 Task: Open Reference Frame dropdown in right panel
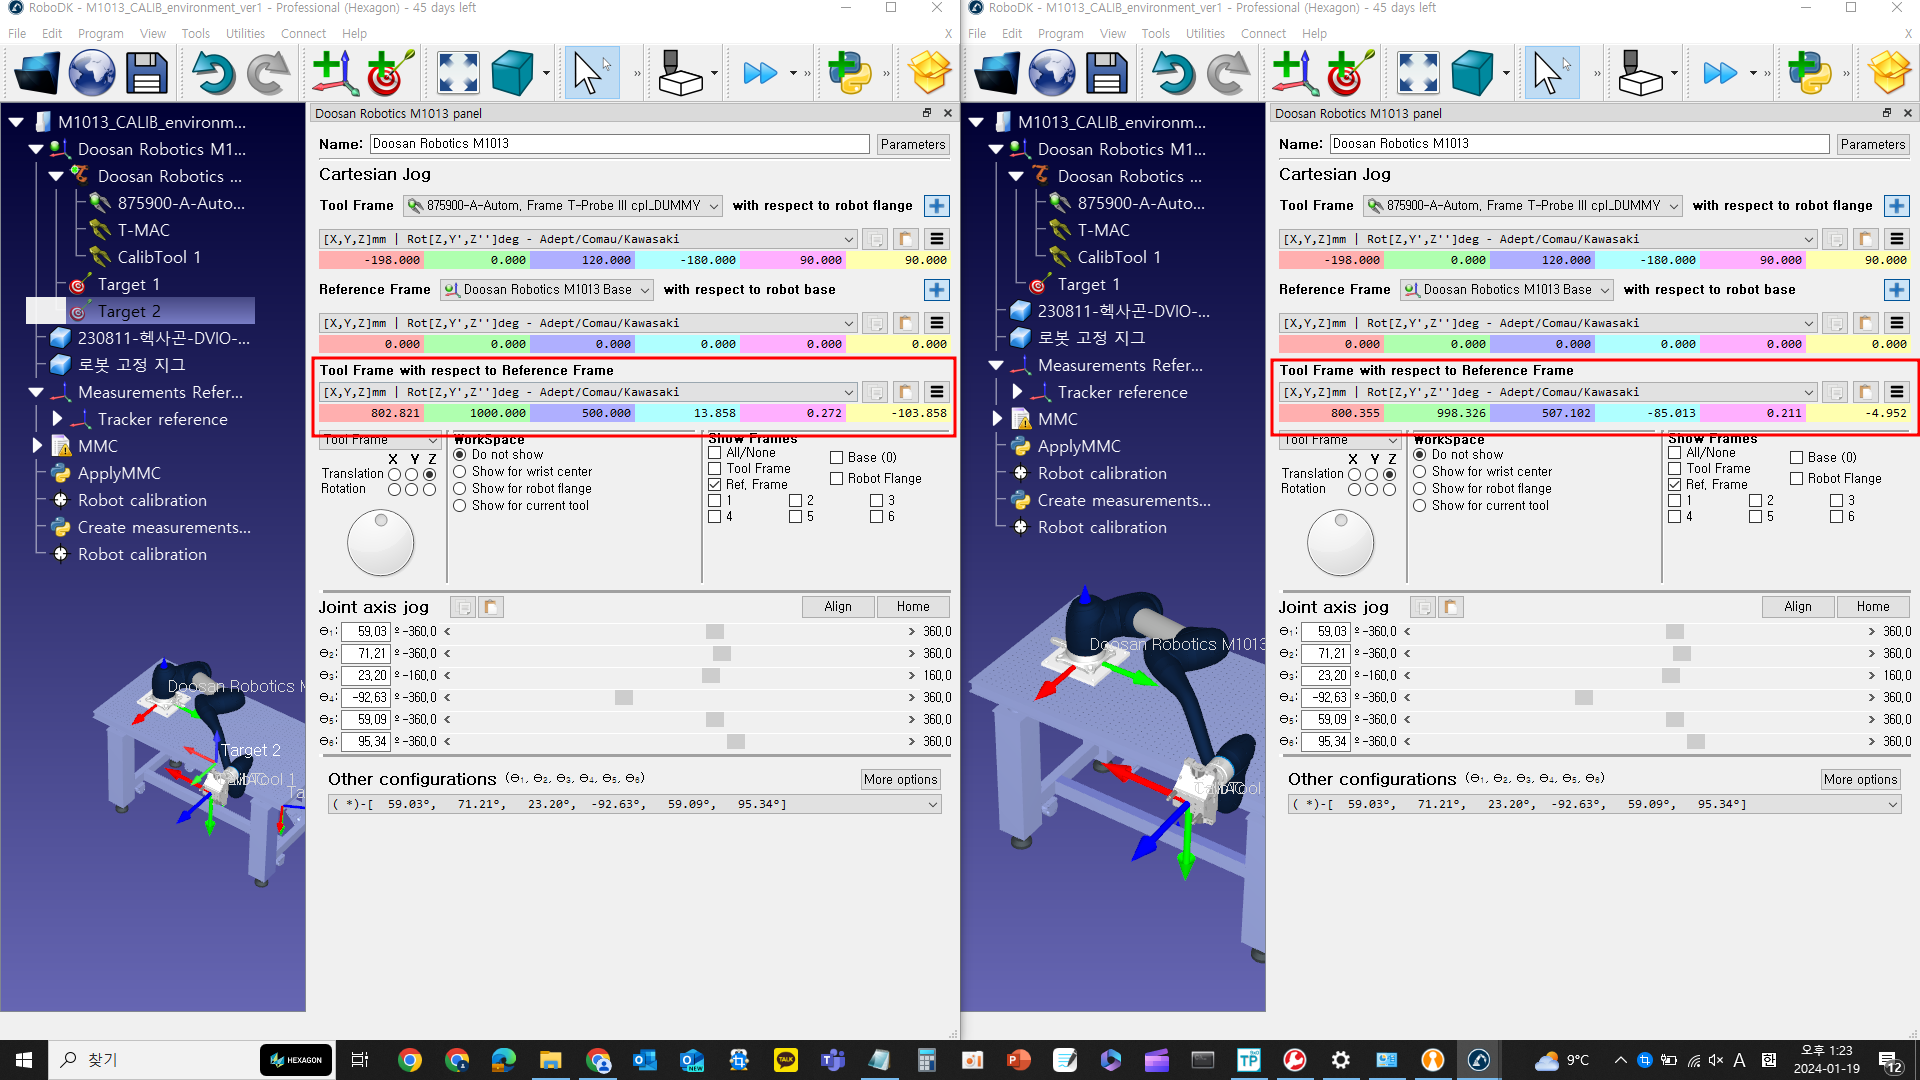tap(1507, 290)
